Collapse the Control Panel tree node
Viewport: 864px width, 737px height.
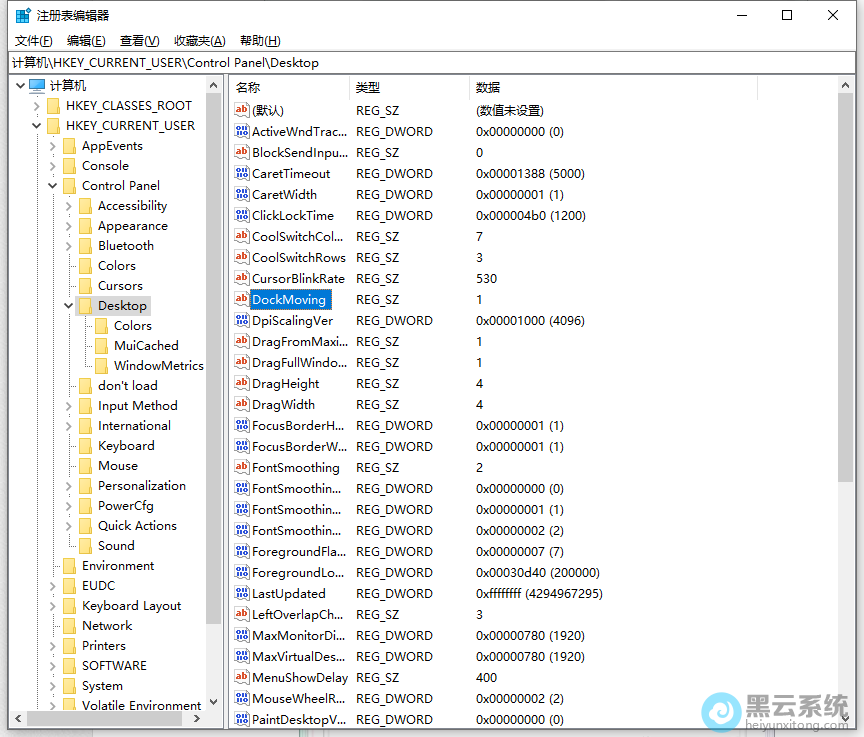[53, 186]
